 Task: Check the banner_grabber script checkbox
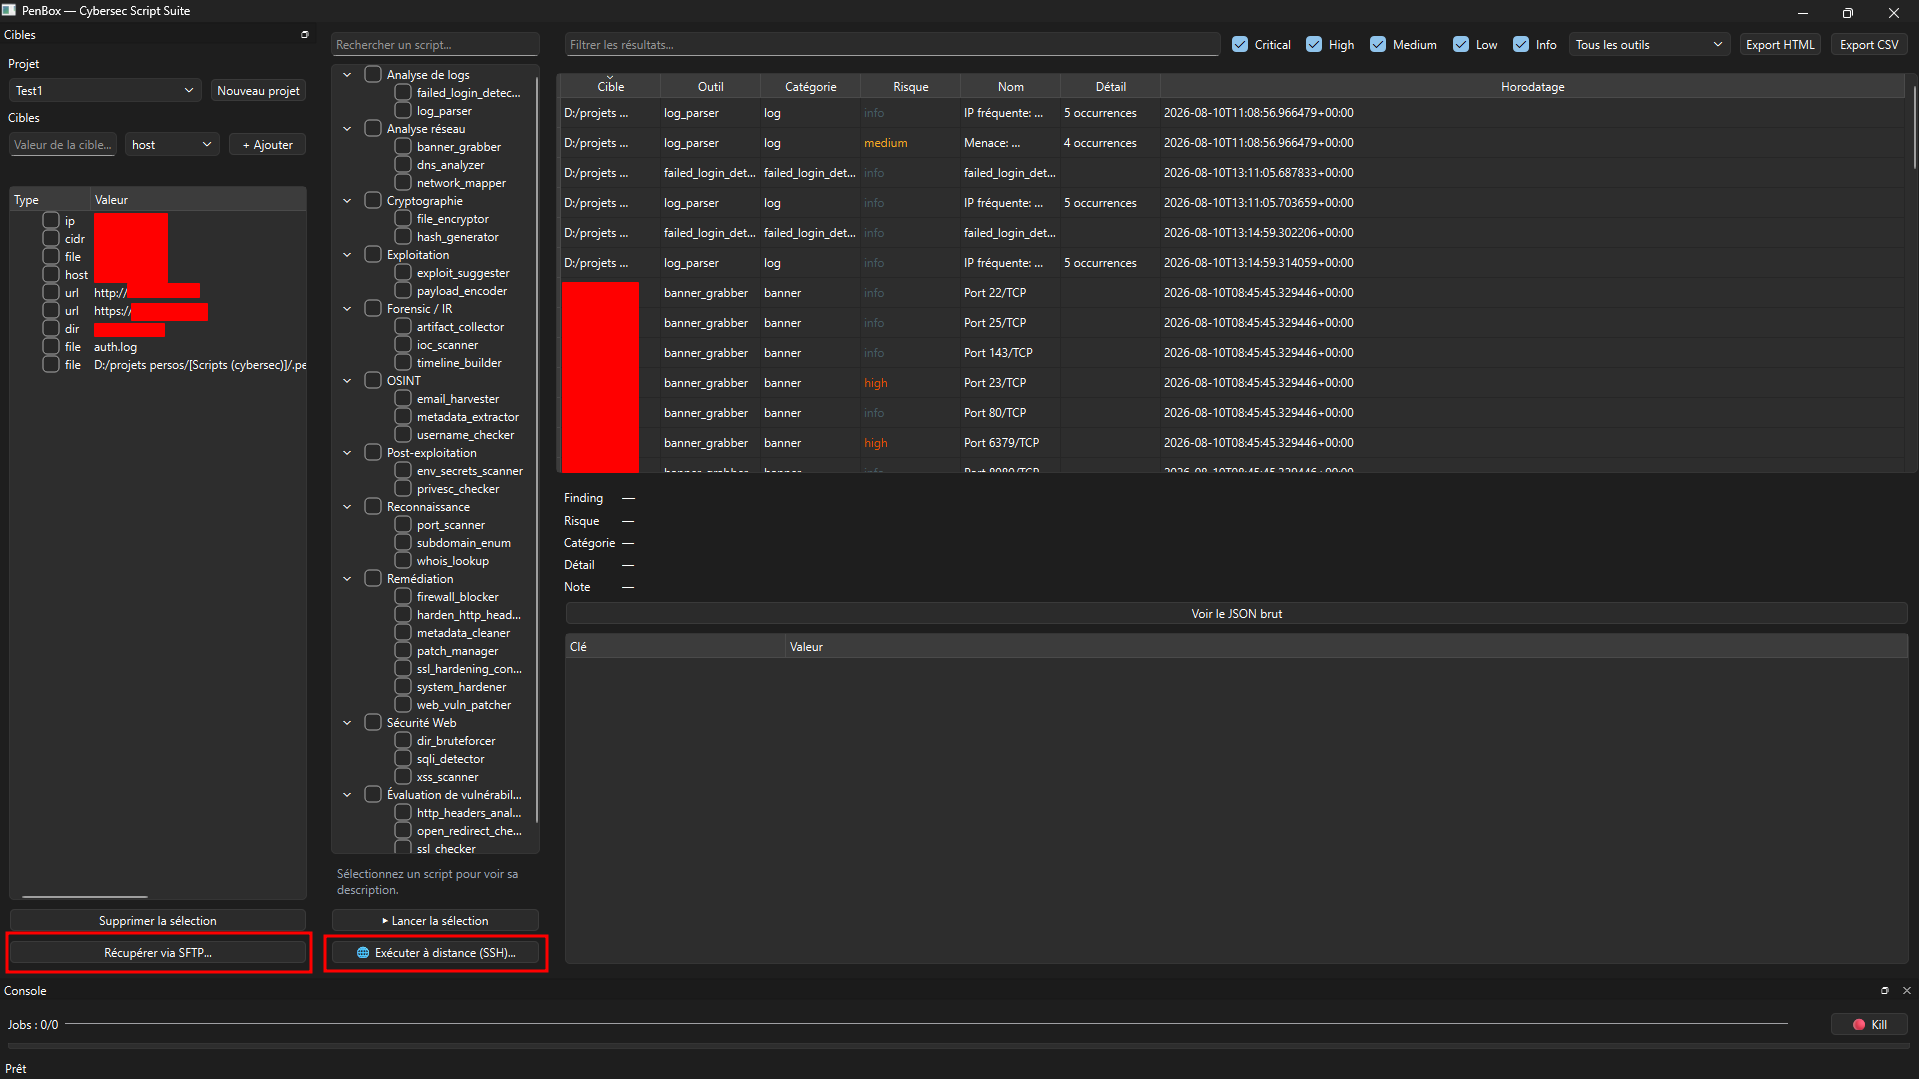[x=403, y=147]
